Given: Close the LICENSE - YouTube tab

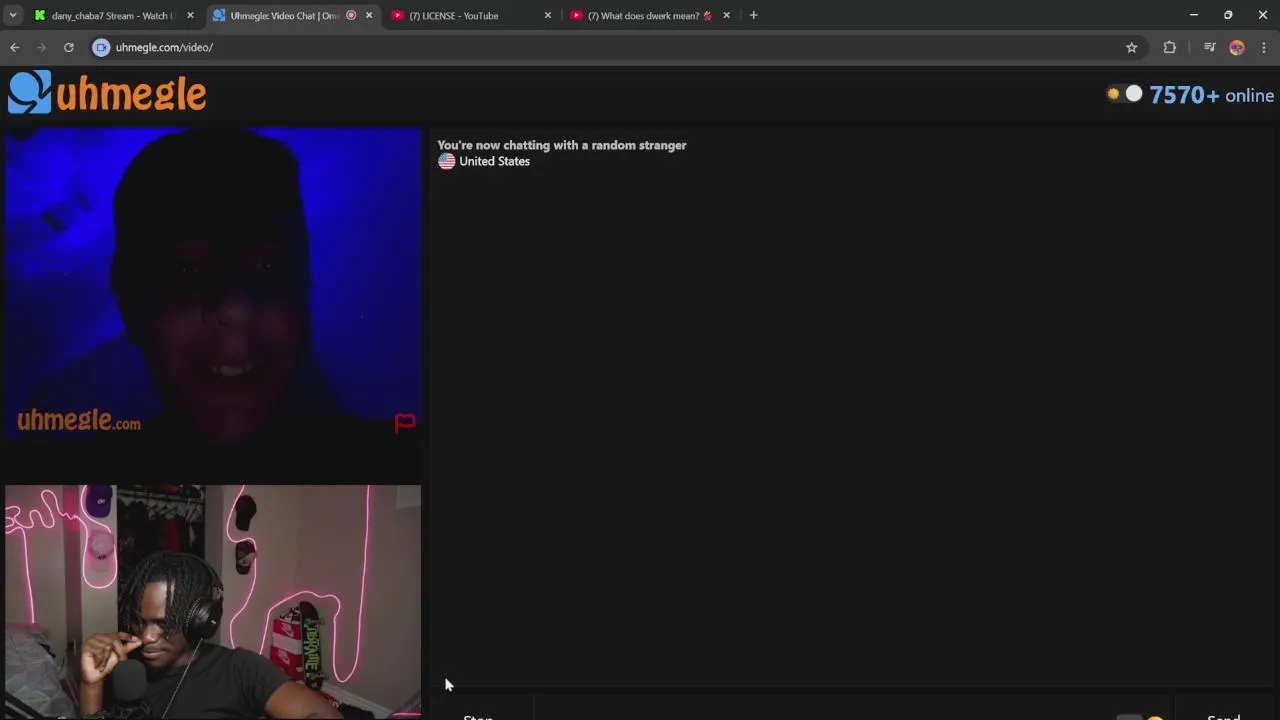Looking at the screenshot, I should point(547,15).
